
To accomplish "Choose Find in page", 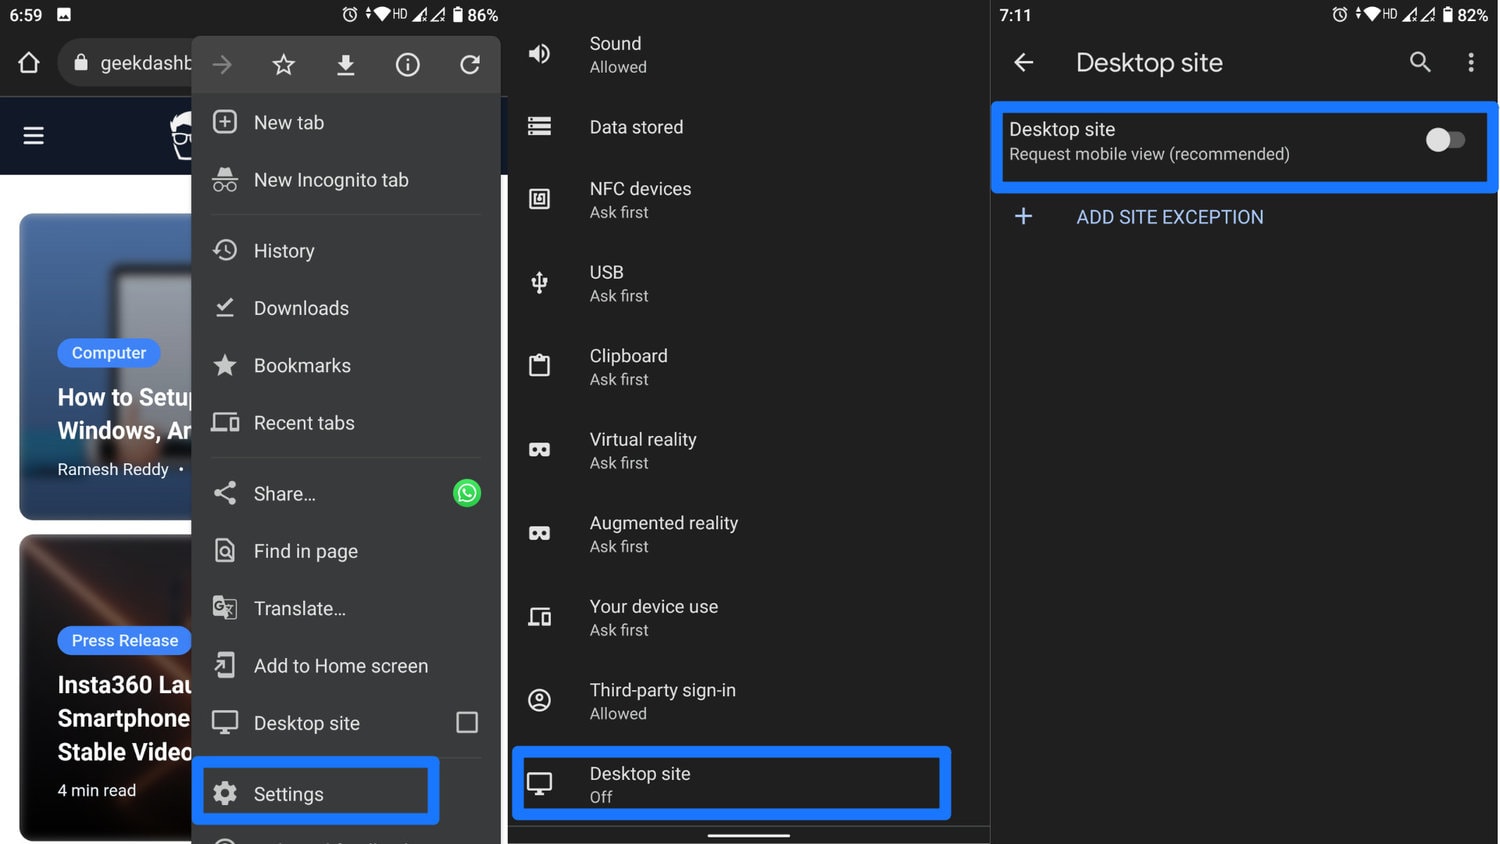I will click(x=346, y=551).
